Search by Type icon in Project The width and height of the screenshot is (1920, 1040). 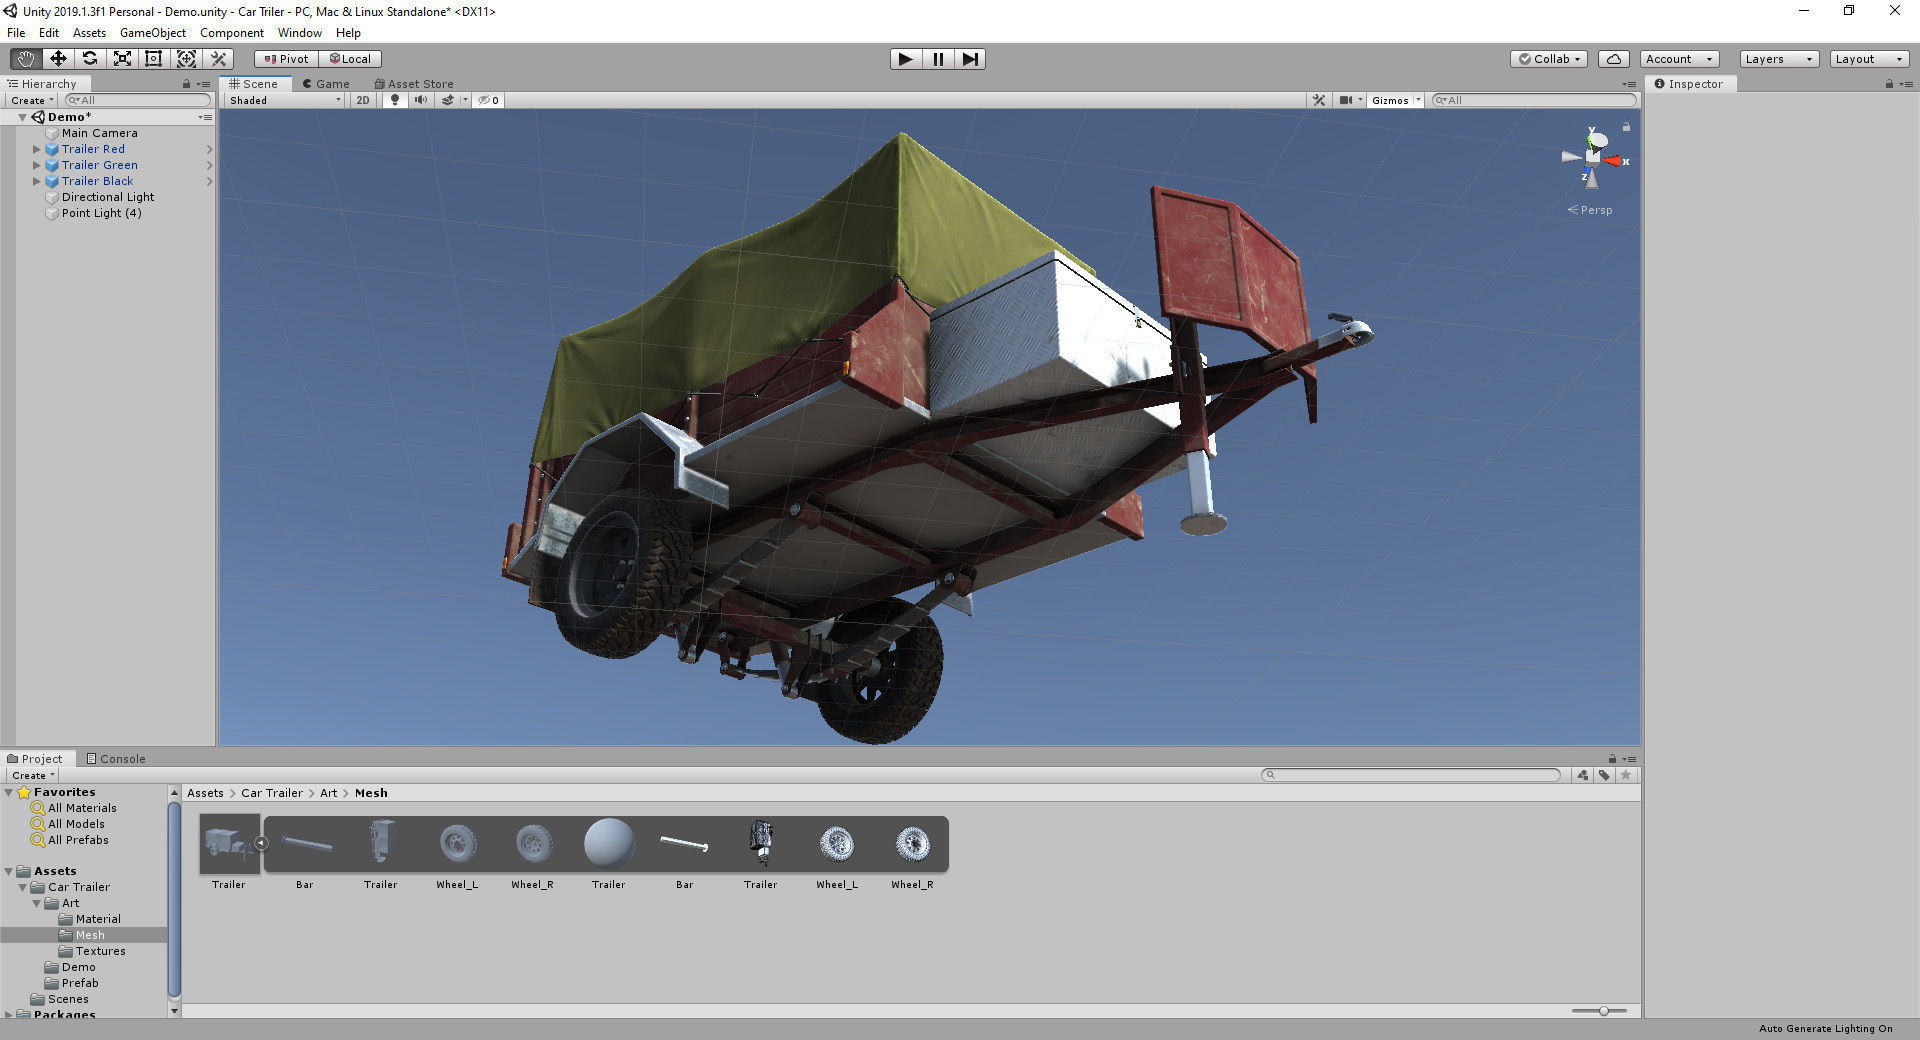[1582, 775]
